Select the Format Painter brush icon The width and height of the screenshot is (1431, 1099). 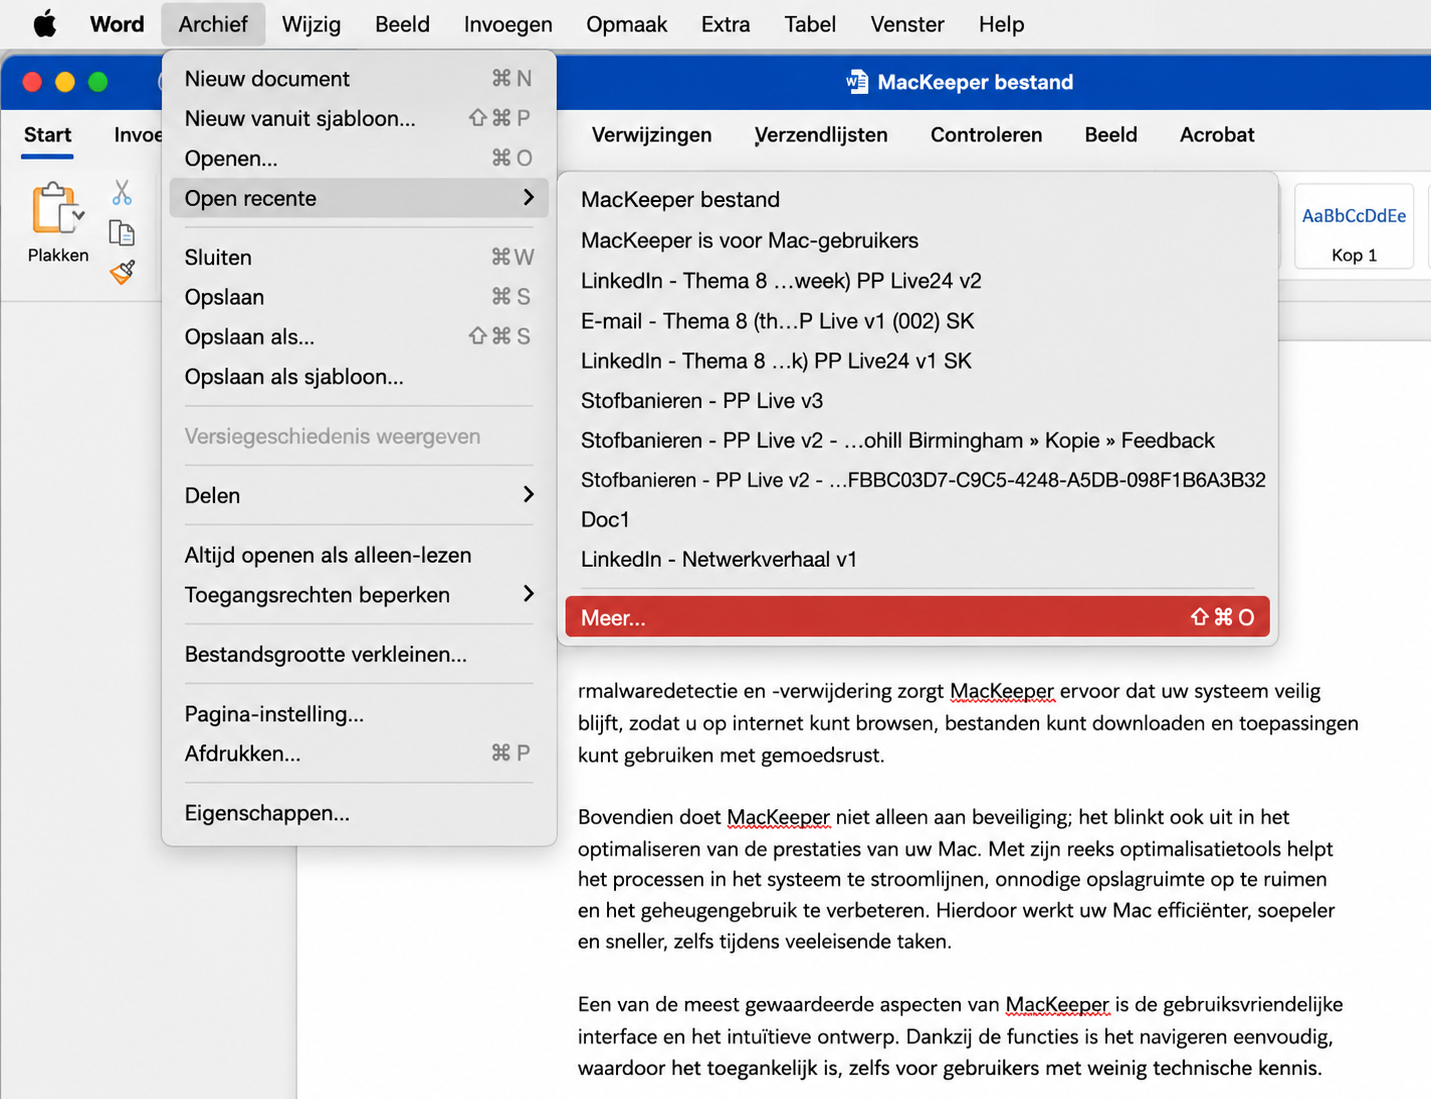click(x=122, y=272)
